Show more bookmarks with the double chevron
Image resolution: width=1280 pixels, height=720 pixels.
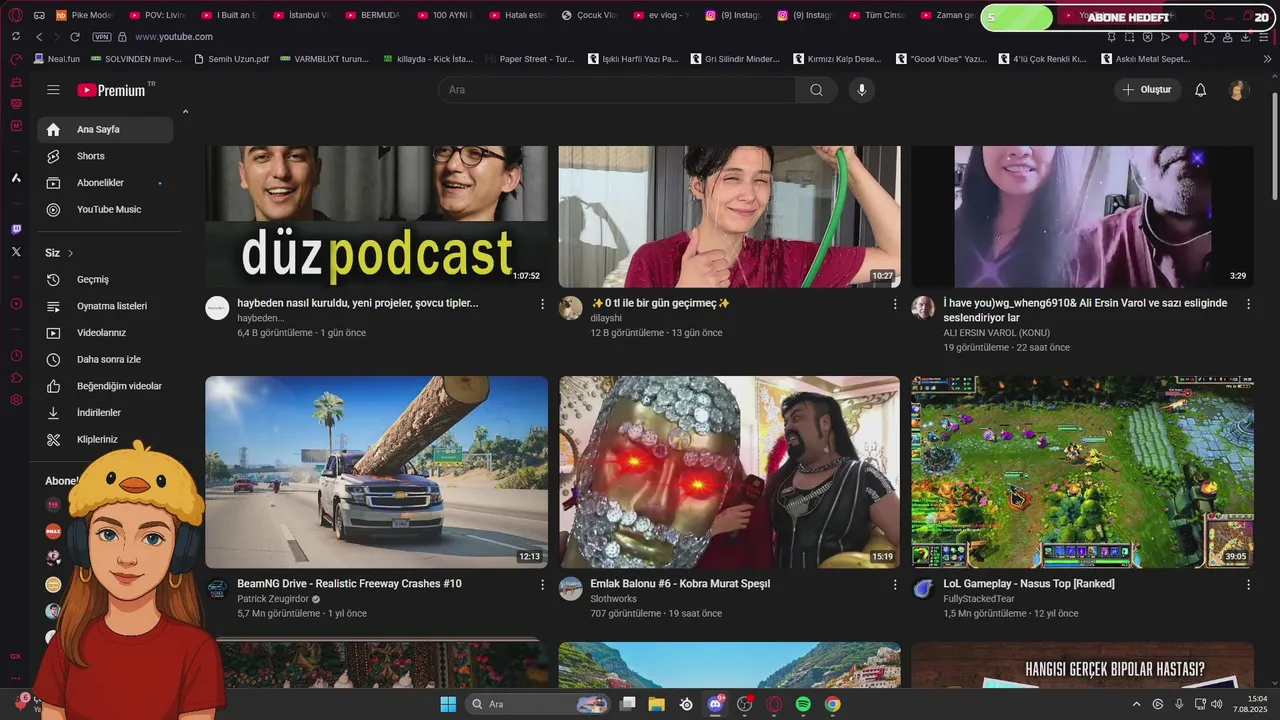point(1267,59)
